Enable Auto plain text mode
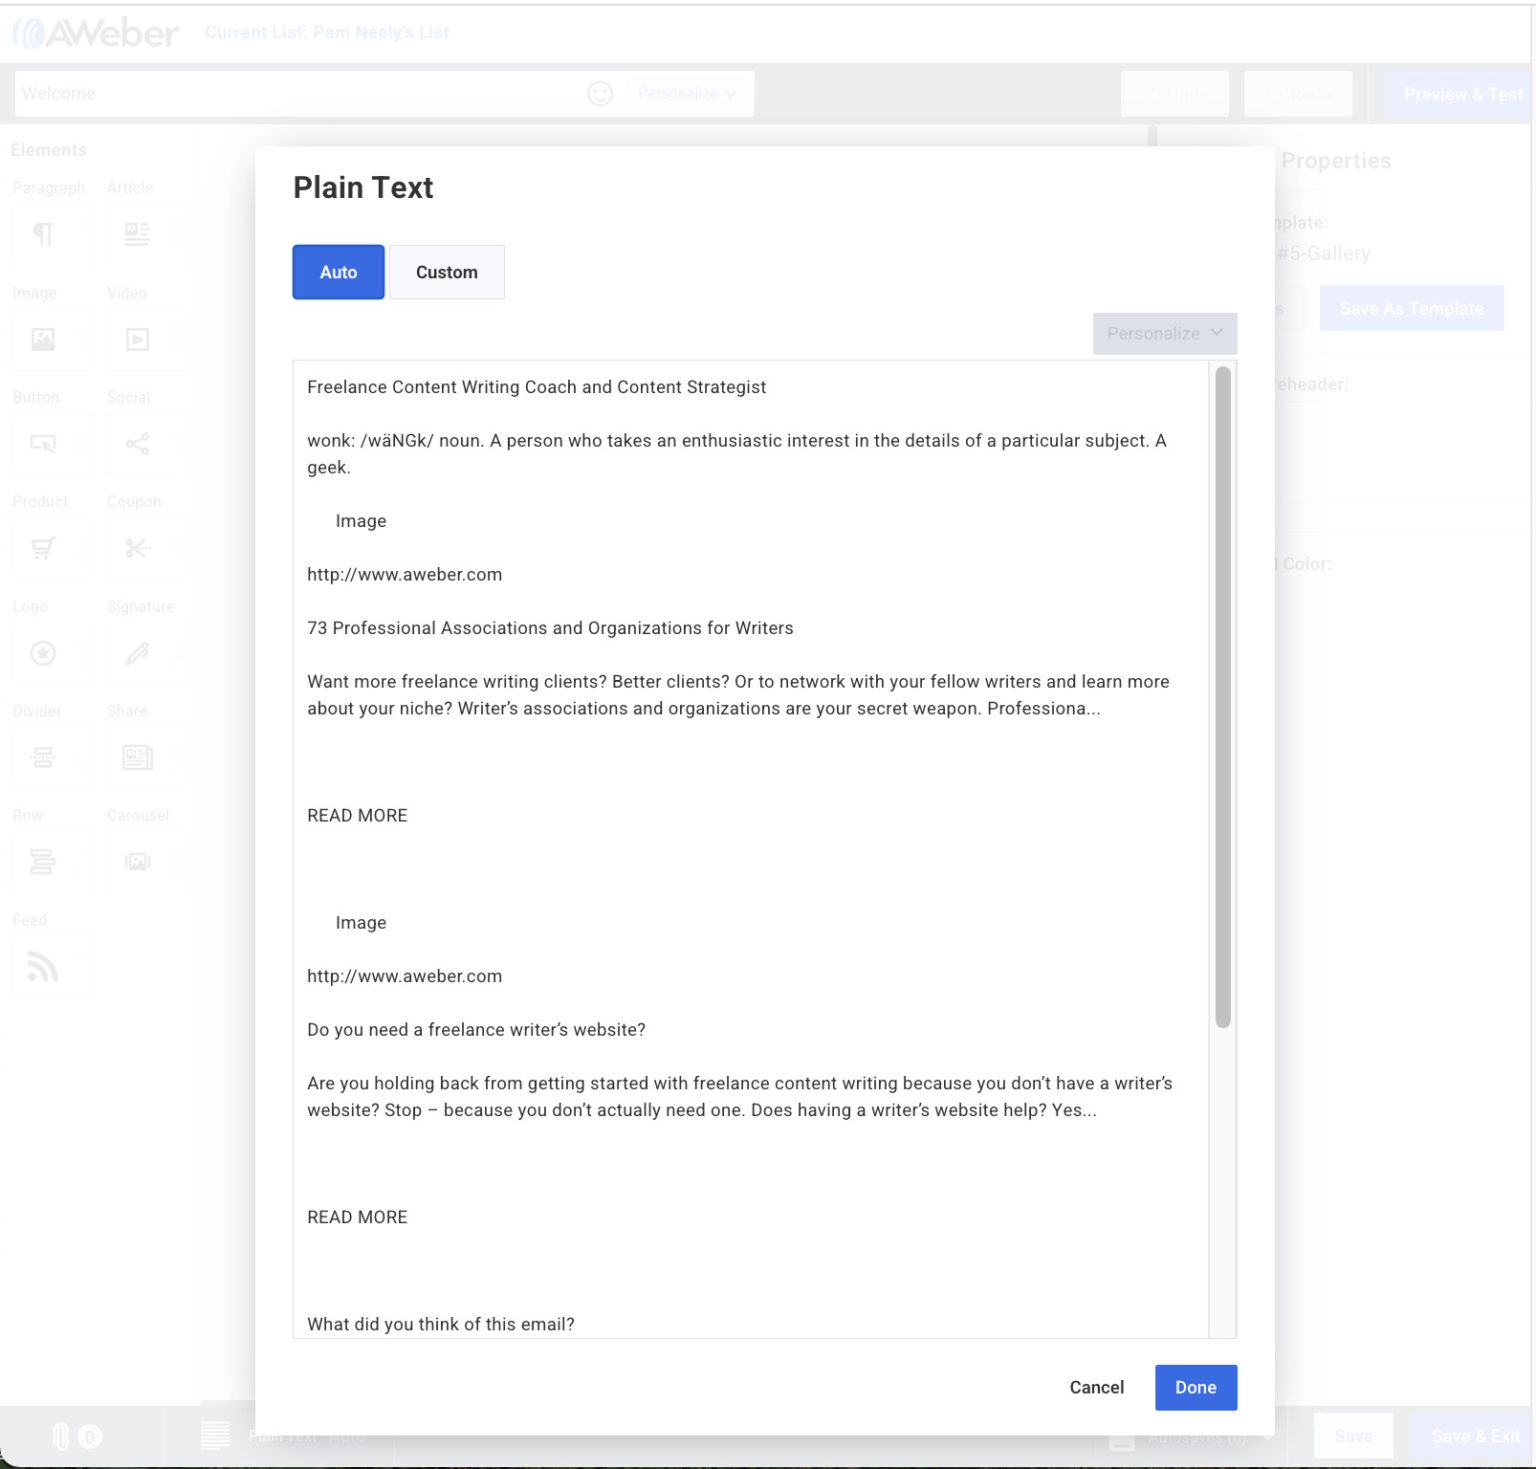Viewport: 1536px width, 1469px height. click(337, 271)
